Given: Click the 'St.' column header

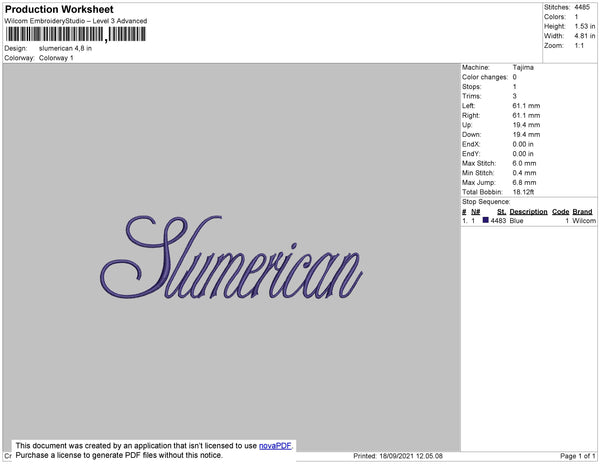Looking at the screenshot, I should pos(501,212).
